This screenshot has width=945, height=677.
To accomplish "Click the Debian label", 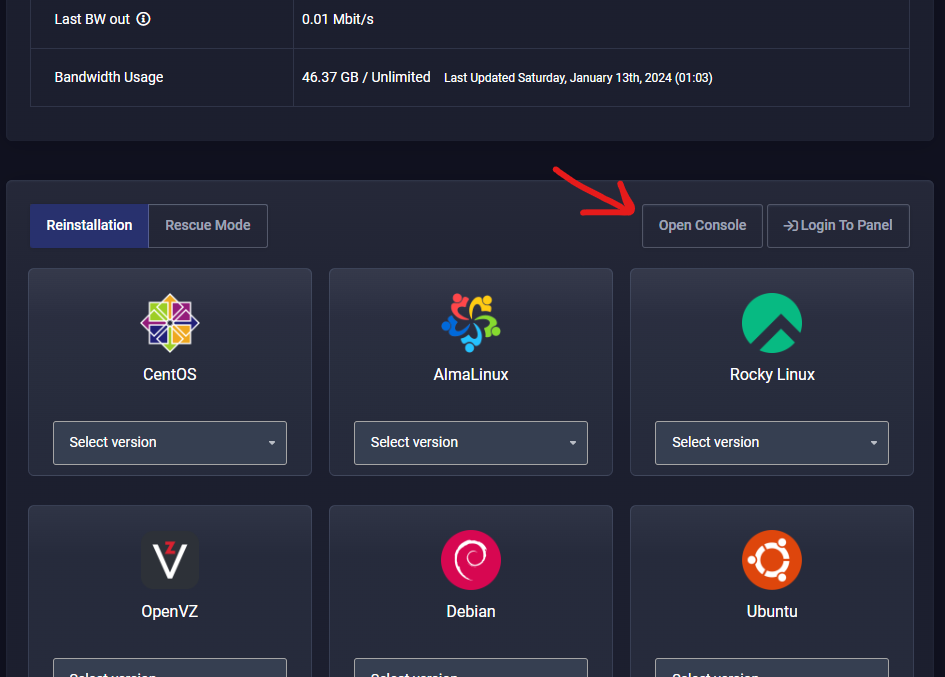I will pos(471,611).
